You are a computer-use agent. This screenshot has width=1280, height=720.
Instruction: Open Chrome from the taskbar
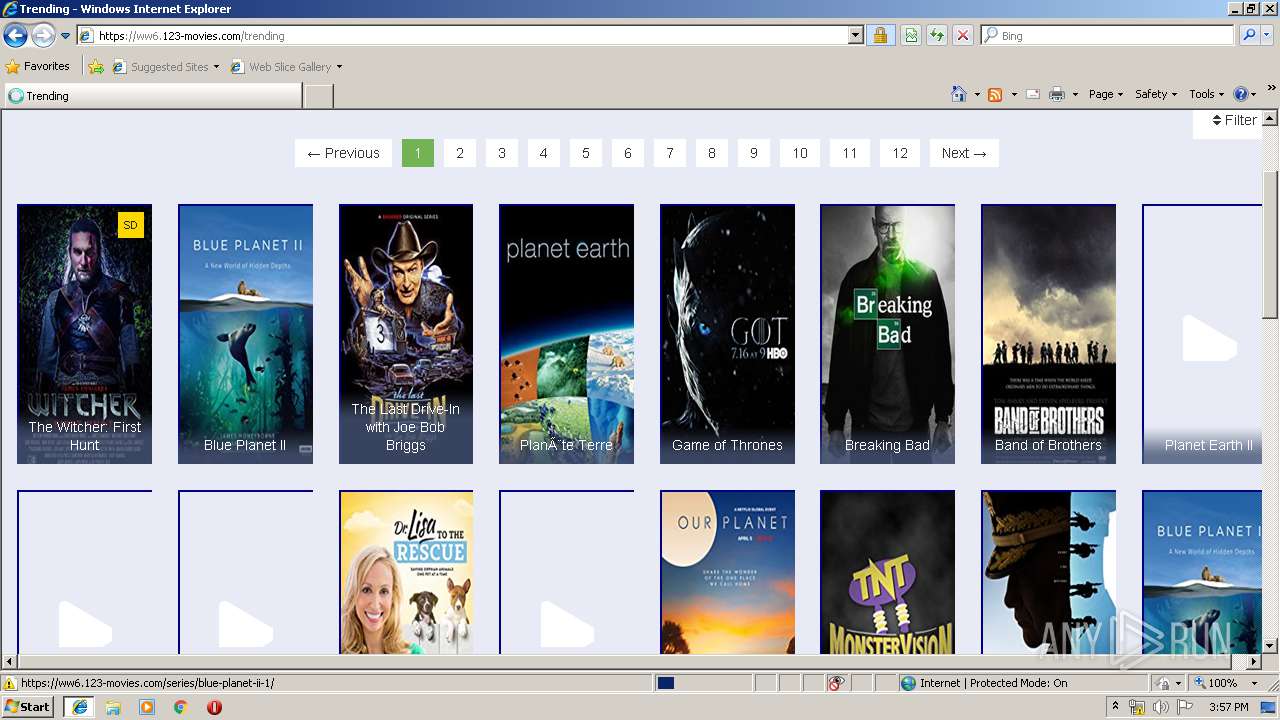(x=181, y=707)
